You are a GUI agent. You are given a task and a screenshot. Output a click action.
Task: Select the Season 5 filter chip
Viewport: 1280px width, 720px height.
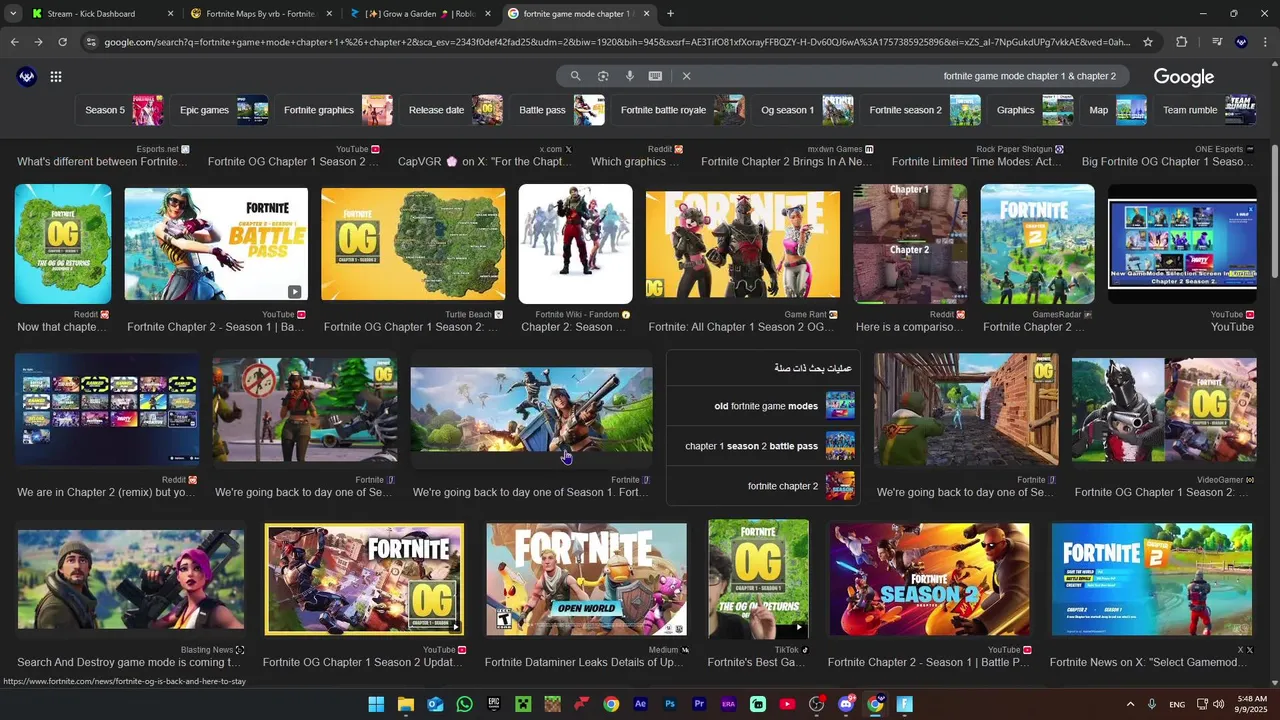120,110
